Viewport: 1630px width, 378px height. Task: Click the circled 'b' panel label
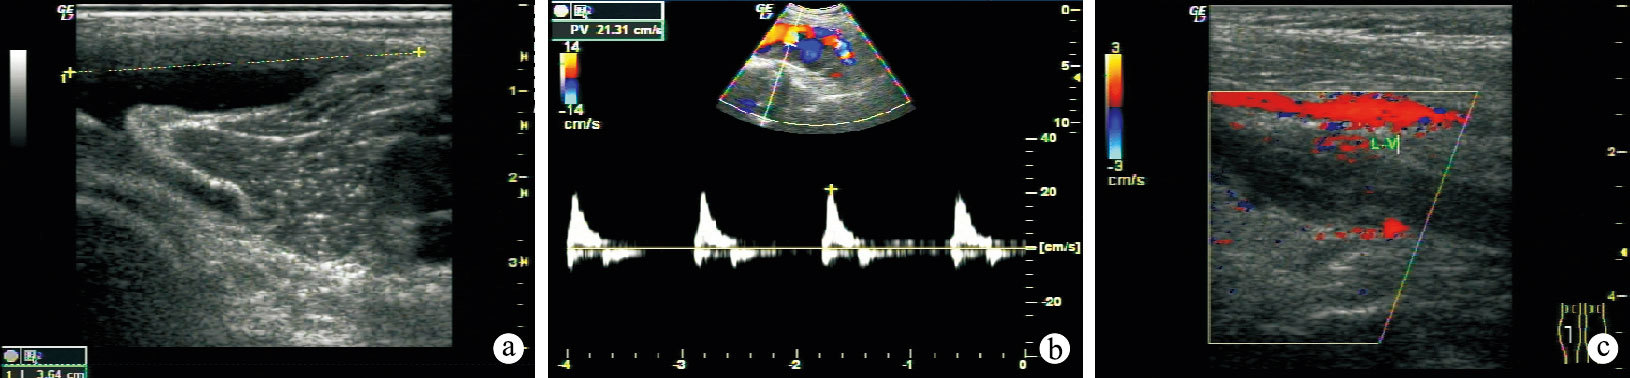coord(1054,348)
